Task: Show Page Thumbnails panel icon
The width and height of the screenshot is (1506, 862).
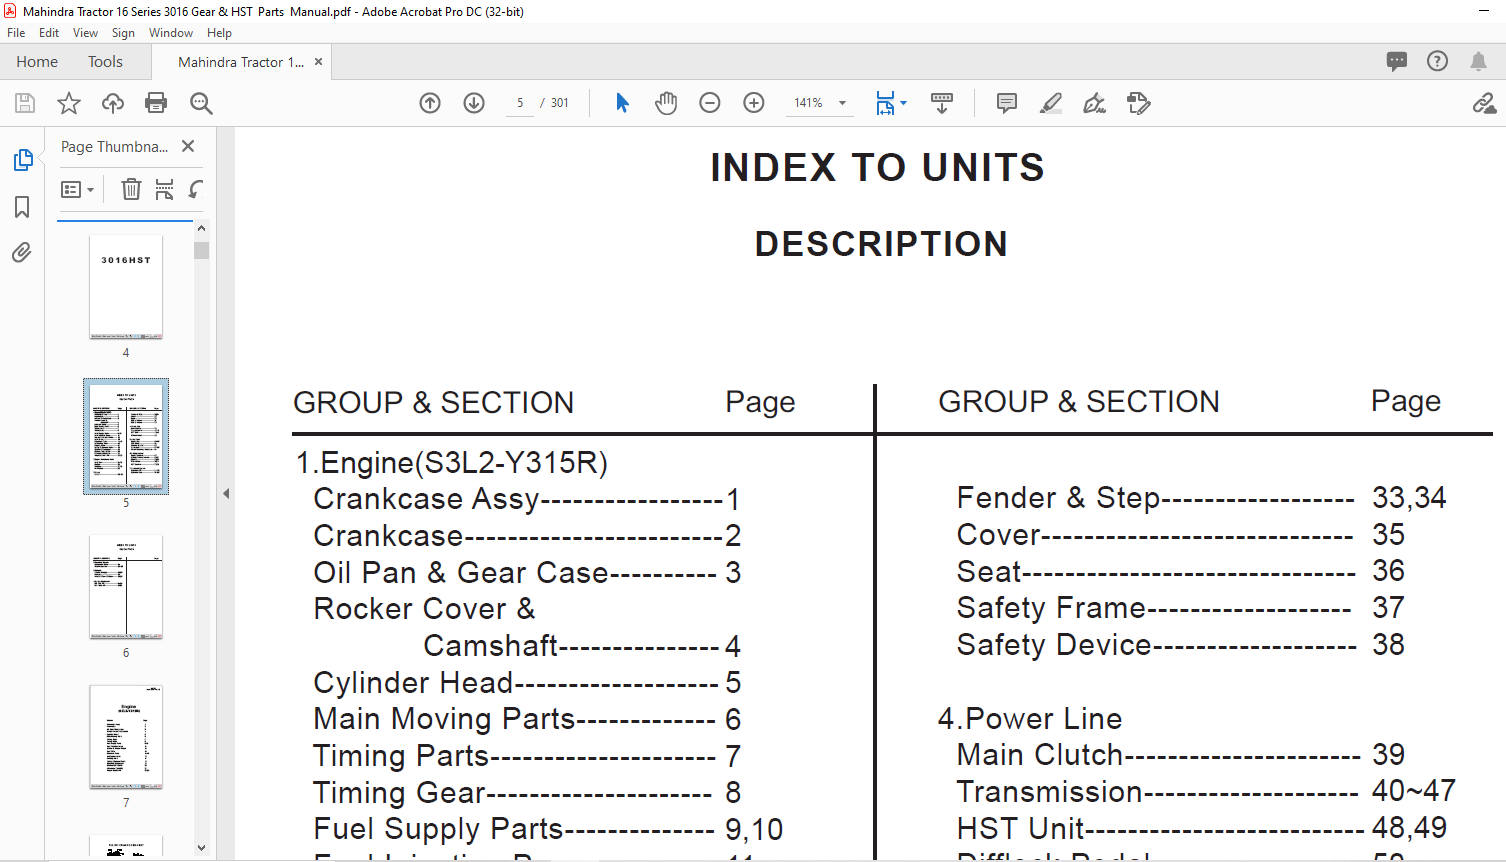Action: [x=22, y=160]
